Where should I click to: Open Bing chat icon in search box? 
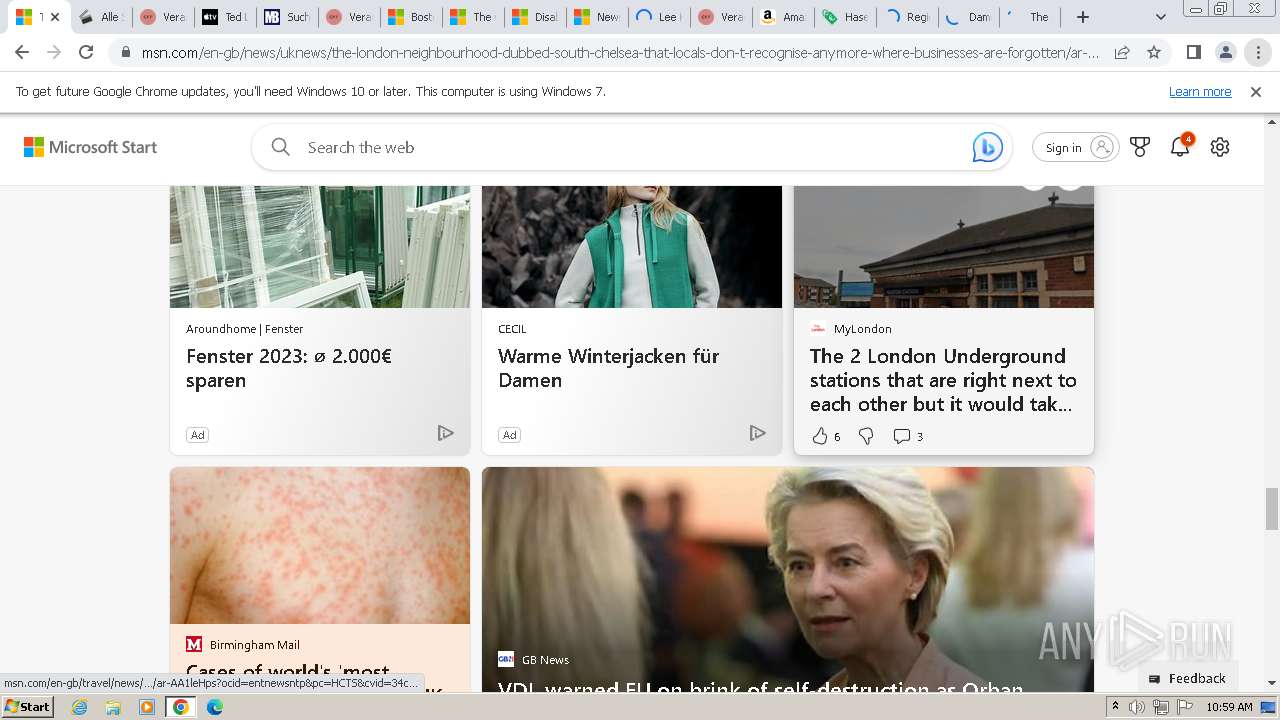987,147
